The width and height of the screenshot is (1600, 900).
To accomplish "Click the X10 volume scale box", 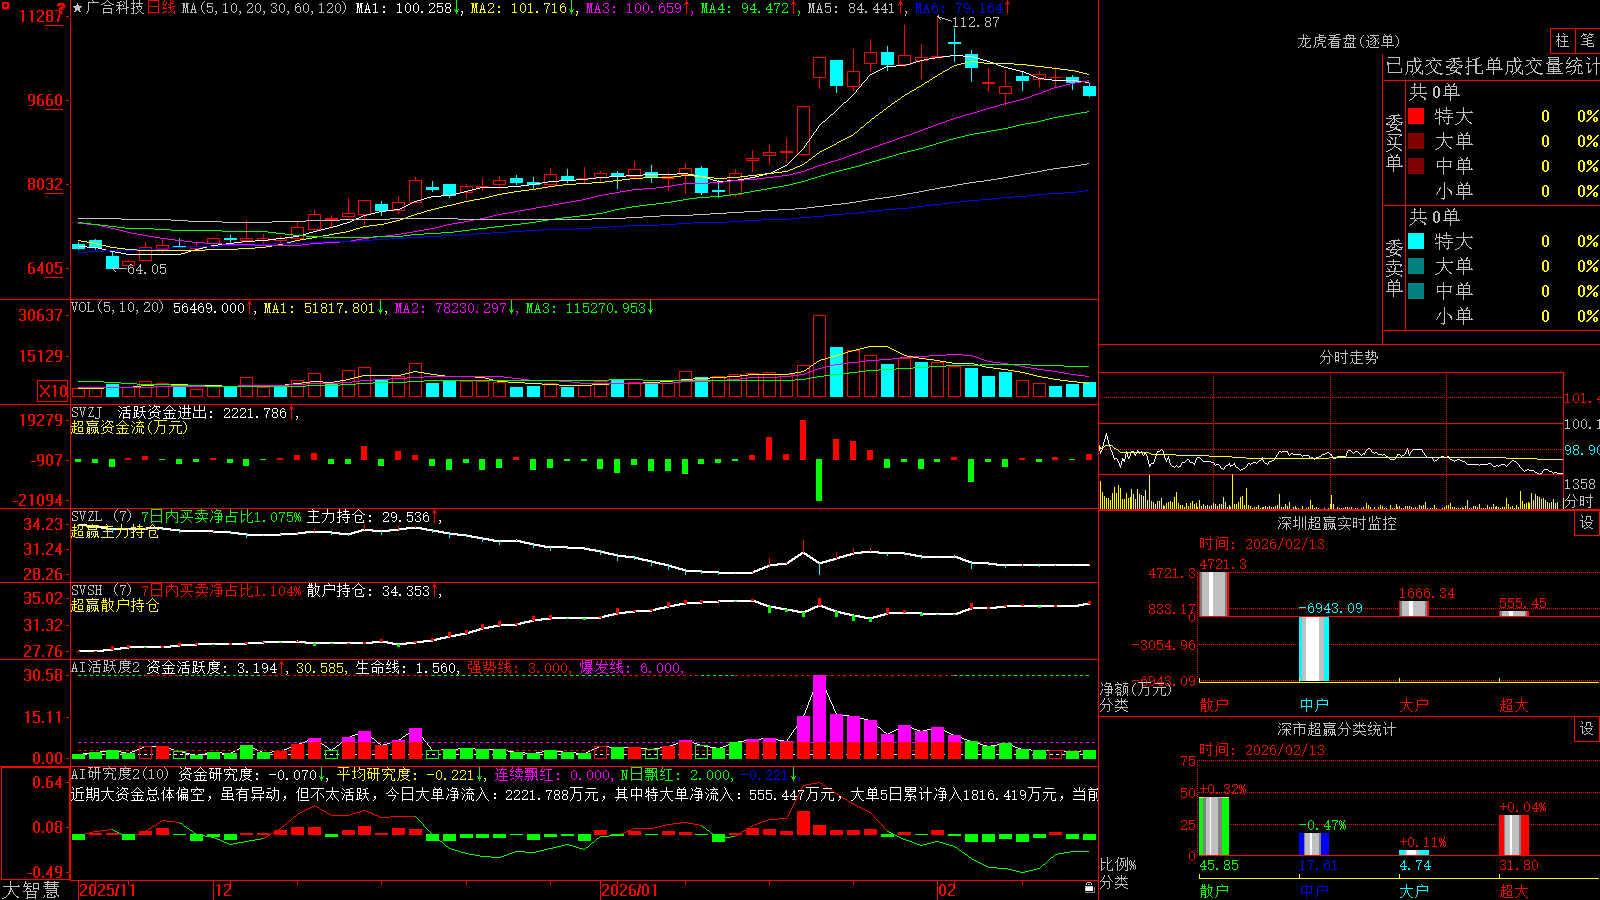I will click(x=54, y=391).
